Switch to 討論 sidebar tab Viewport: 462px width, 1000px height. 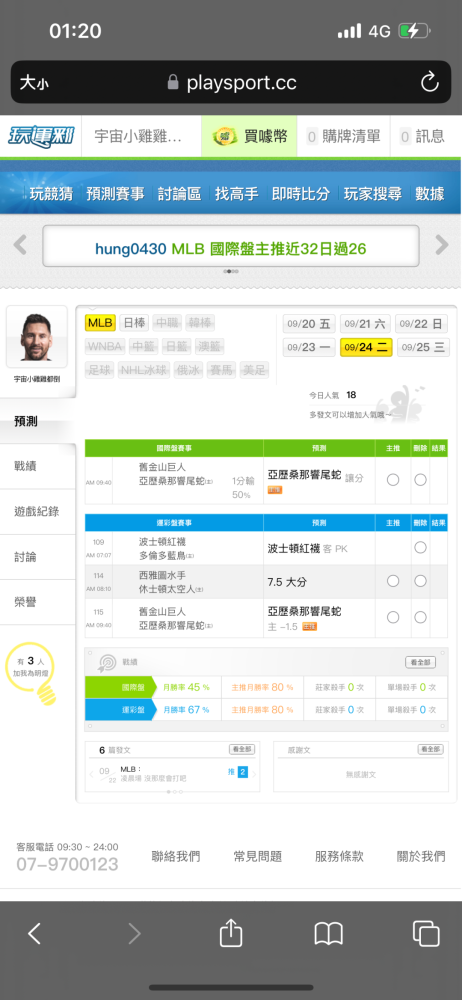[x=38, y=557]
